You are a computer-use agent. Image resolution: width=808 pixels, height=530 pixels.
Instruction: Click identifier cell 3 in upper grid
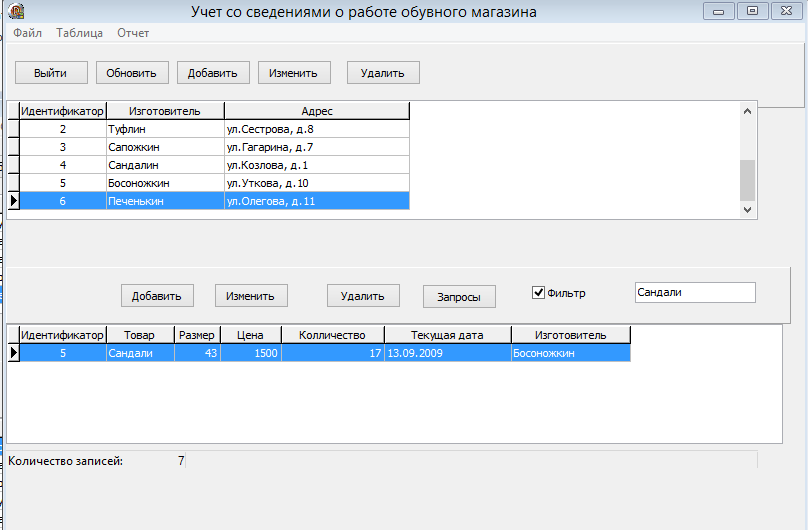[62, 147]
